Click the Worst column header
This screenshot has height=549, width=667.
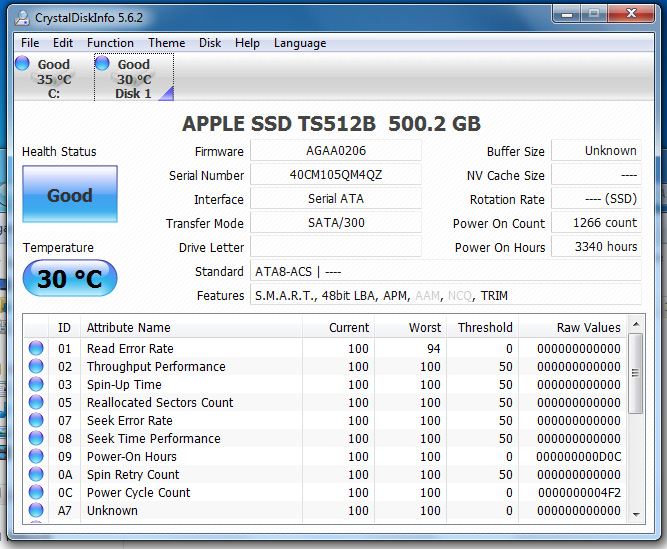point(410,327)
